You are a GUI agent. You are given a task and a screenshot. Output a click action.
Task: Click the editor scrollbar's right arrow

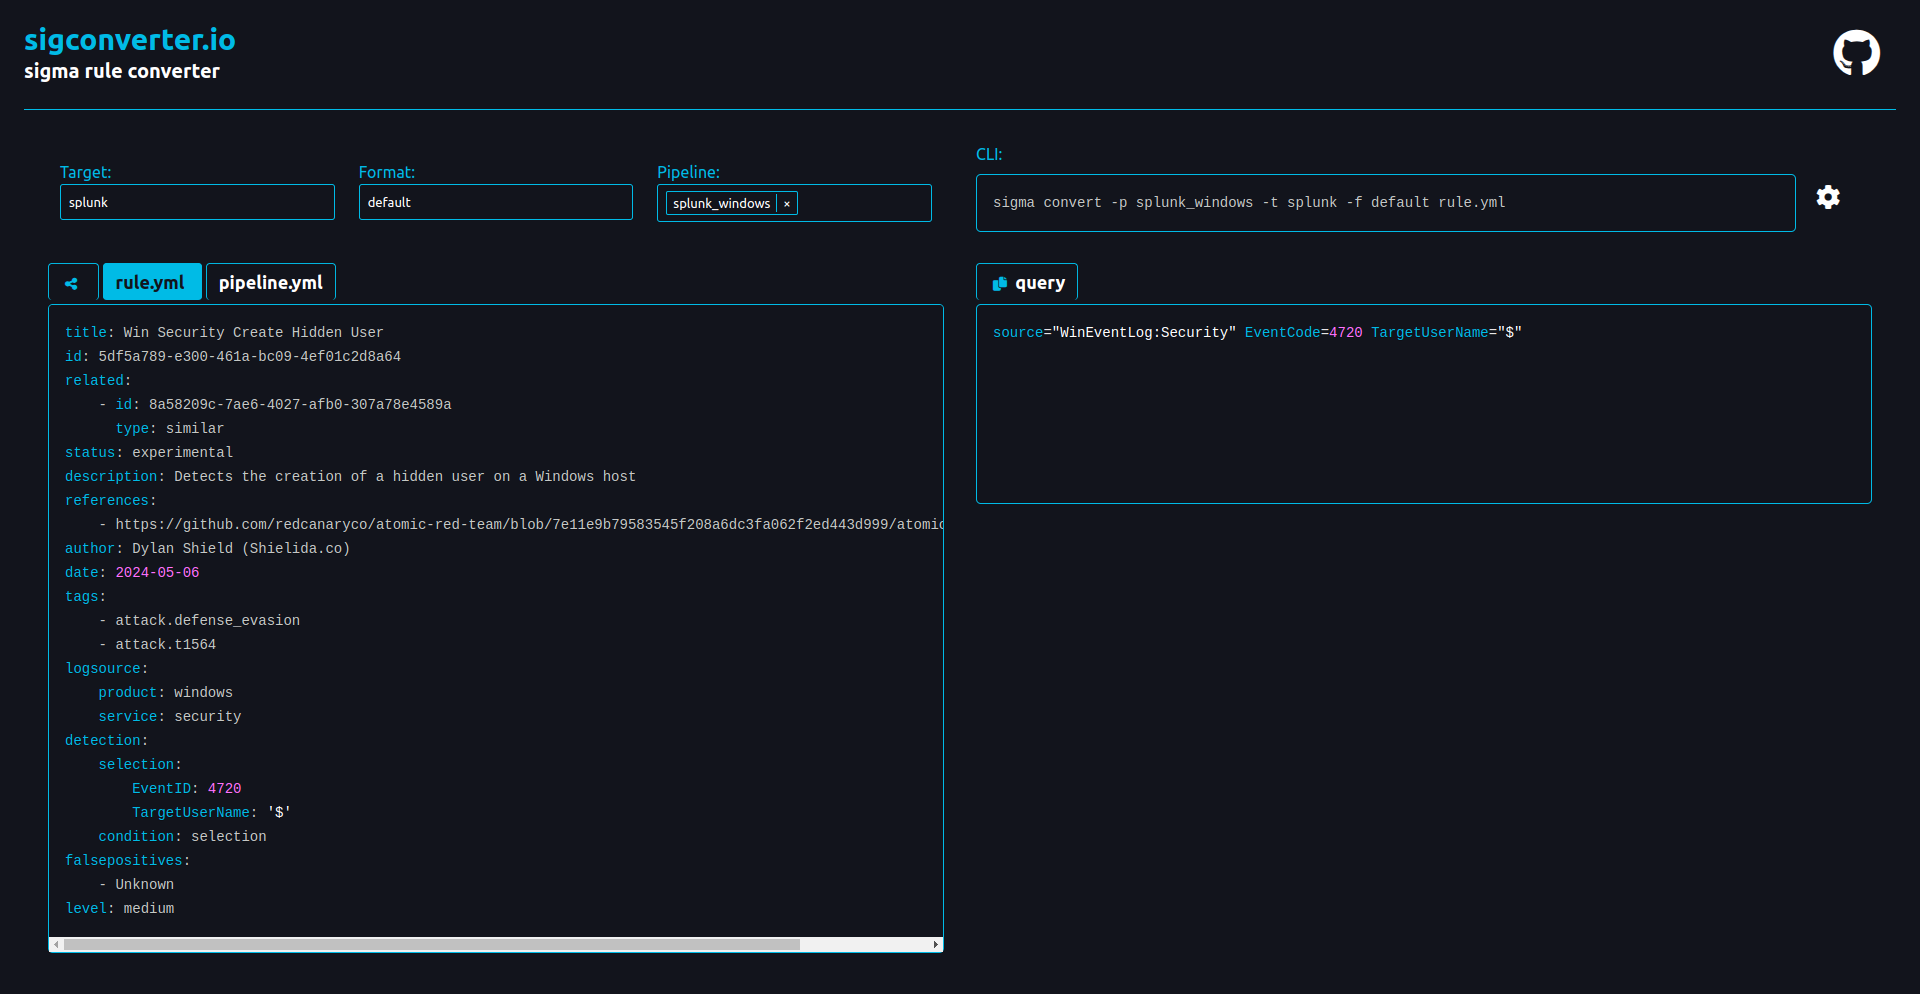[x=935, y=944]
